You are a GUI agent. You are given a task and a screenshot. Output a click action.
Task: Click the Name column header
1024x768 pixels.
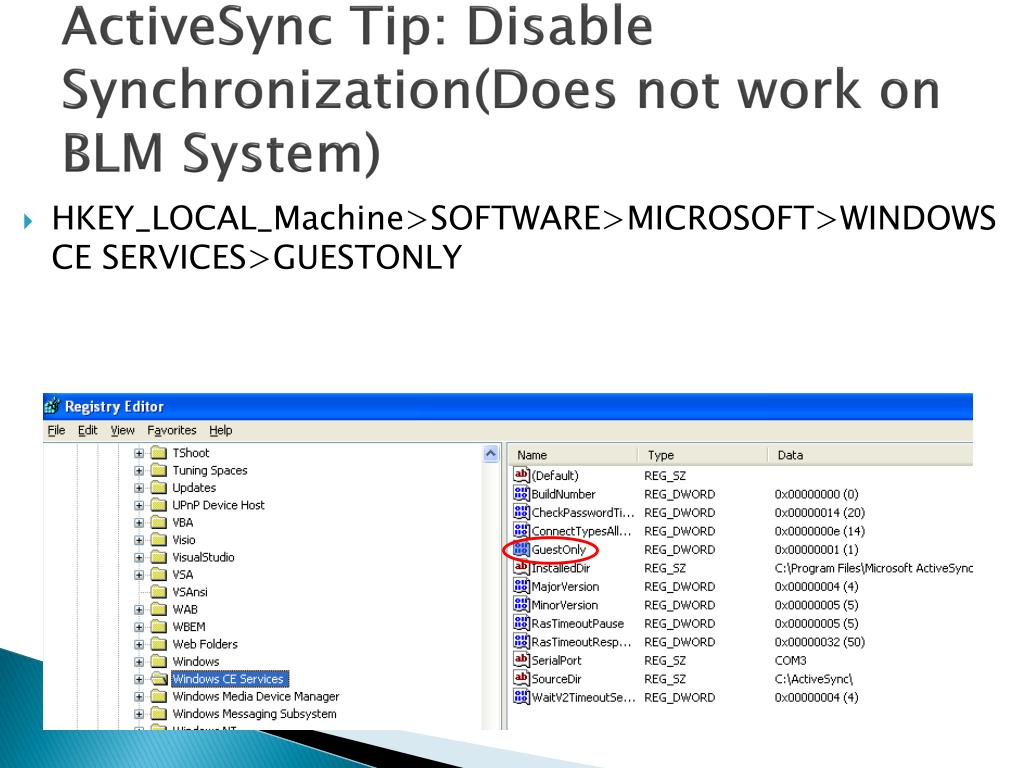pos(572,455)
